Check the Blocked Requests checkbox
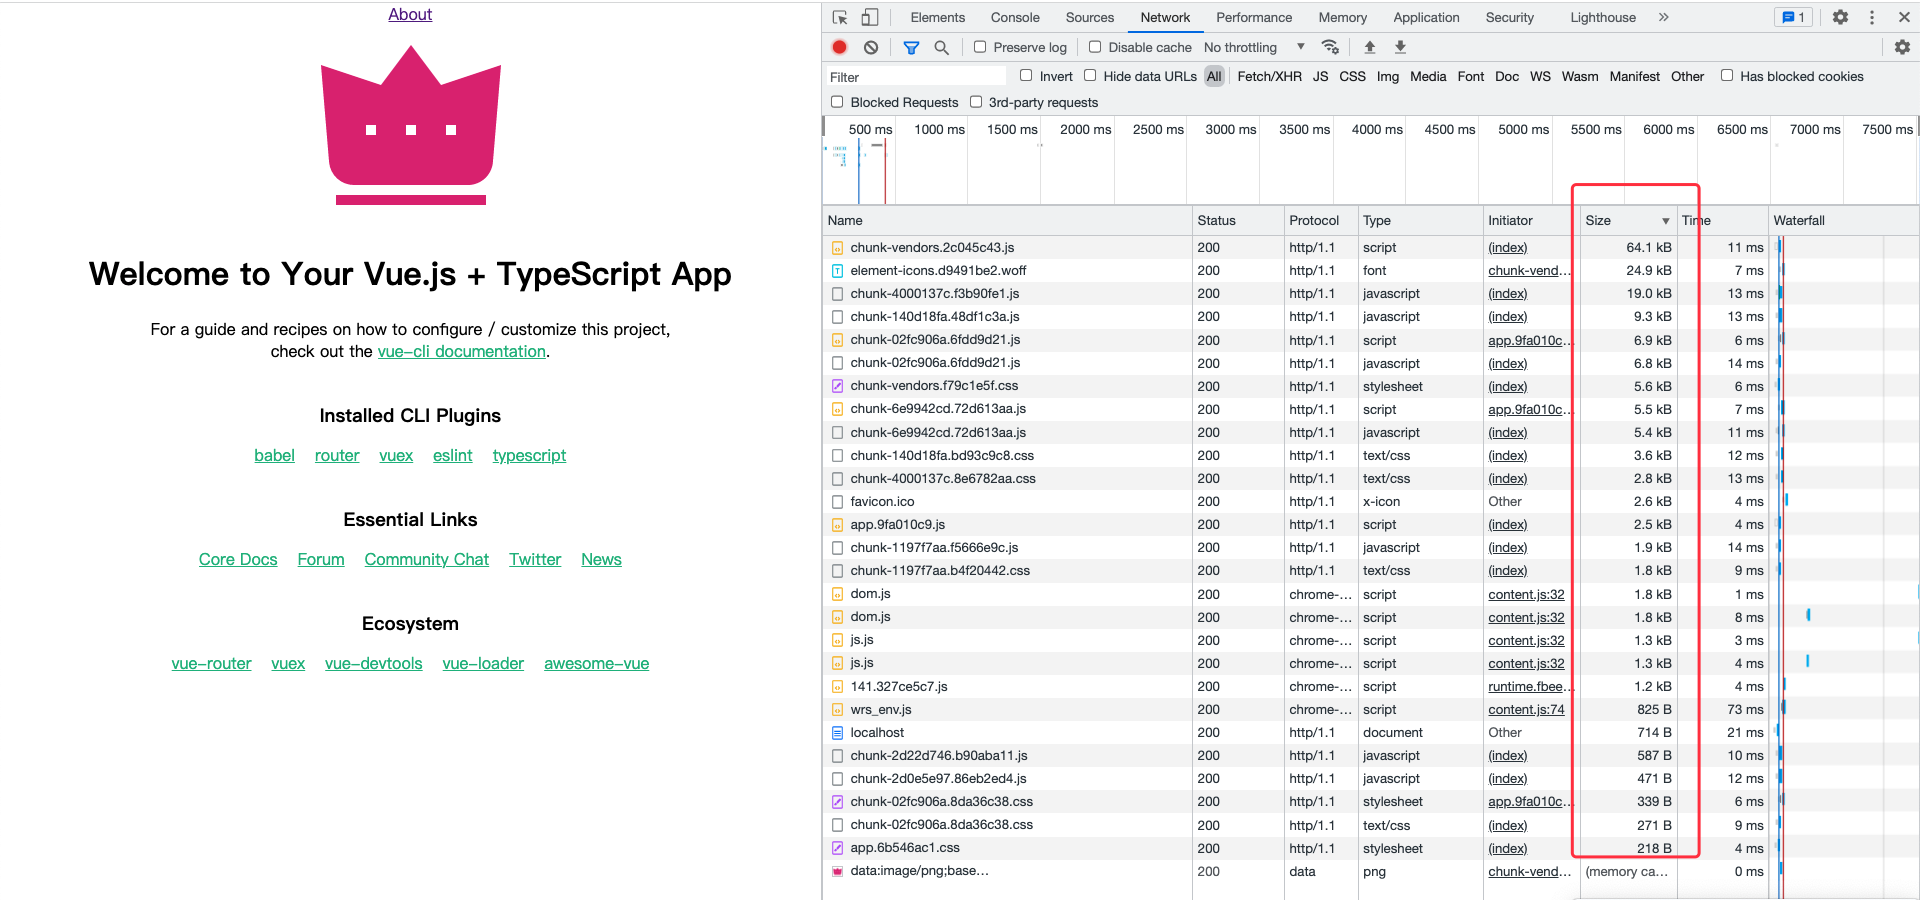 837,102
